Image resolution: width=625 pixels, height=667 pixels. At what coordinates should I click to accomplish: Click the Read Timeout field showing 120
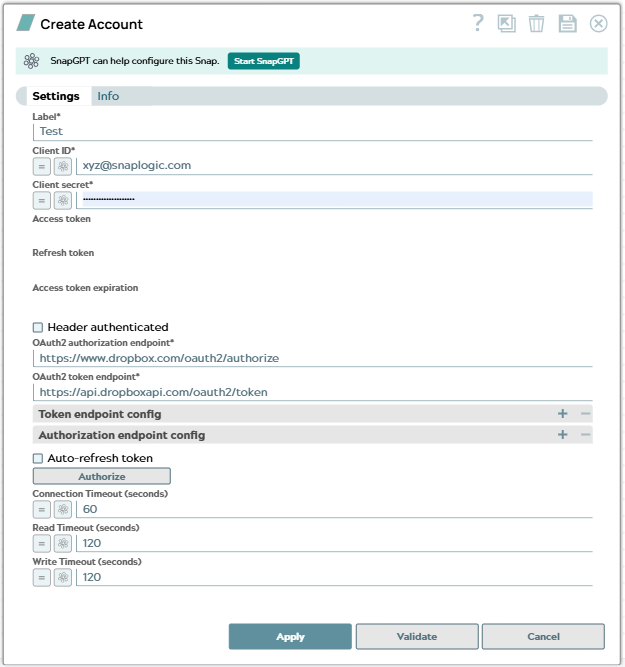pyautogui.click(x=334, y=543)
